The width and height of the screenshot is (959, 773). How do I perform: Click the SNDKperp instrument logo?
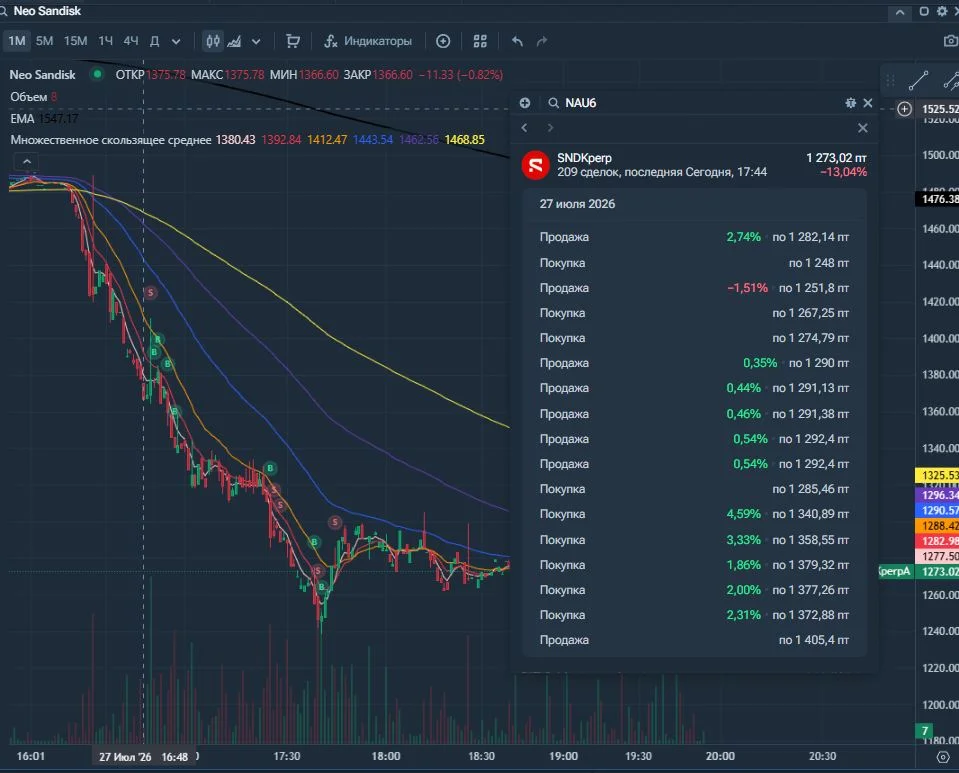point(535,165)
